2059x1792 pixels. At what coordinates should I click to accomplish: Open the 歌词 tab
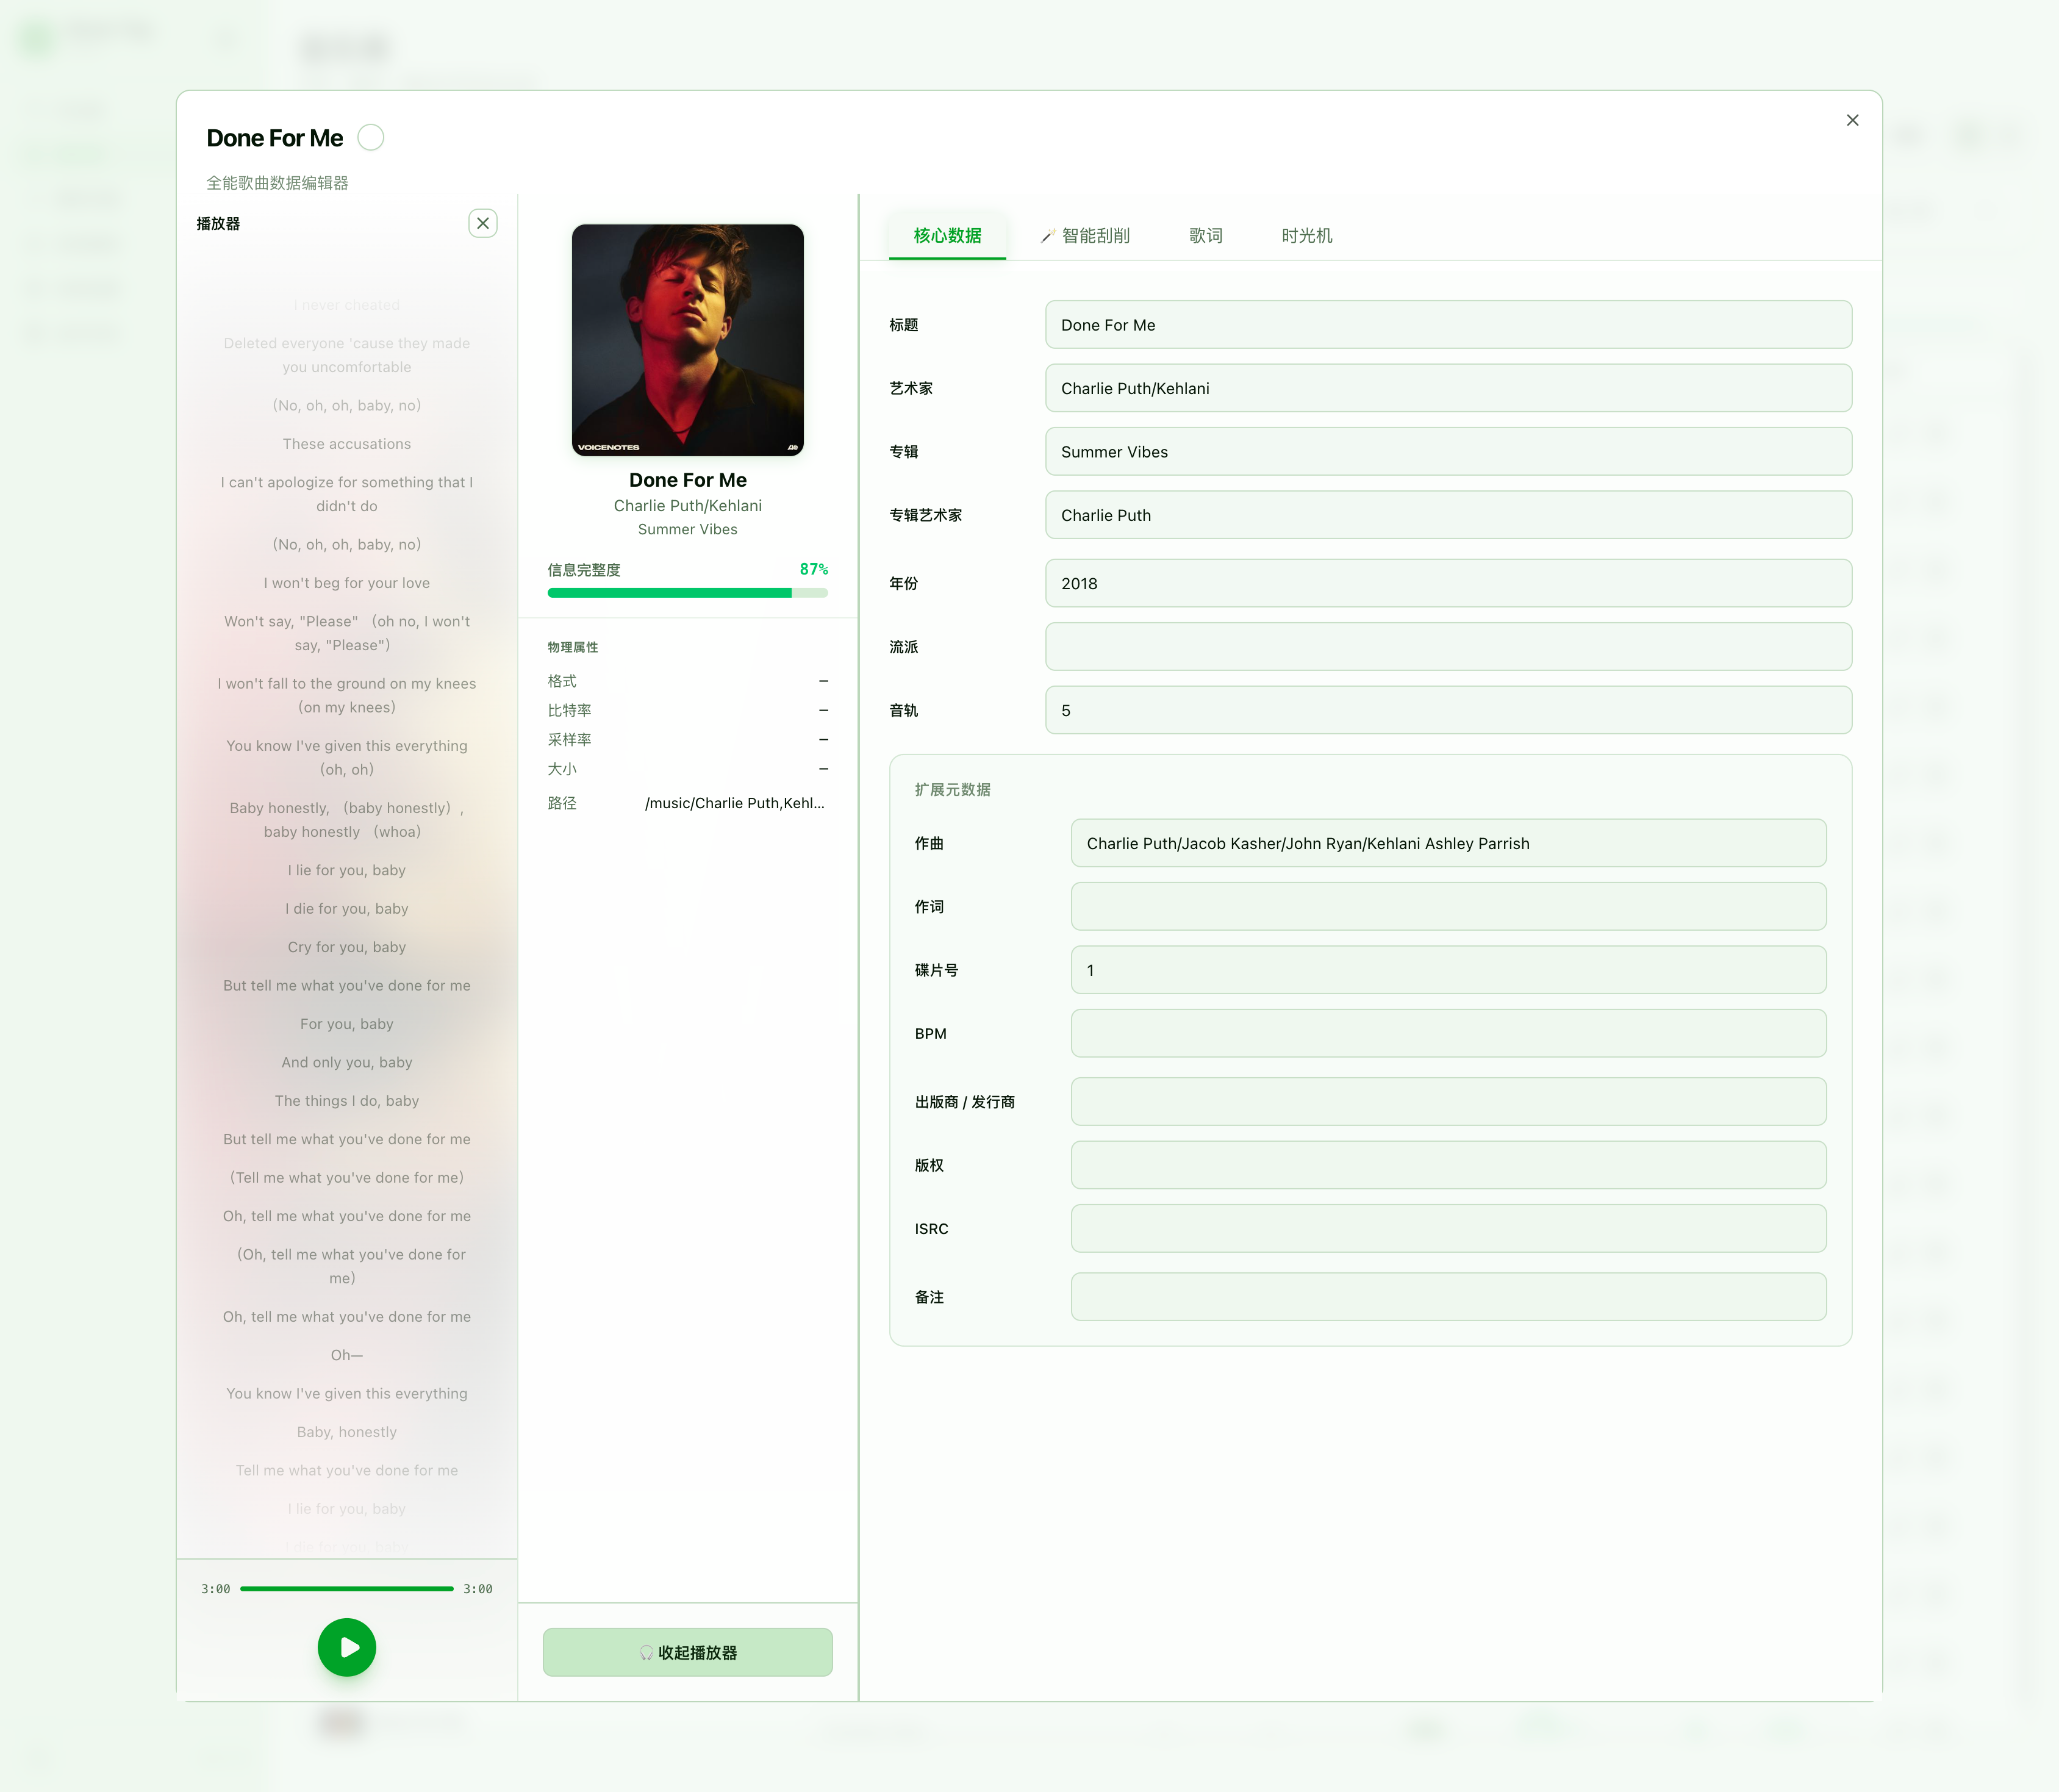[x=1206, y=236]
